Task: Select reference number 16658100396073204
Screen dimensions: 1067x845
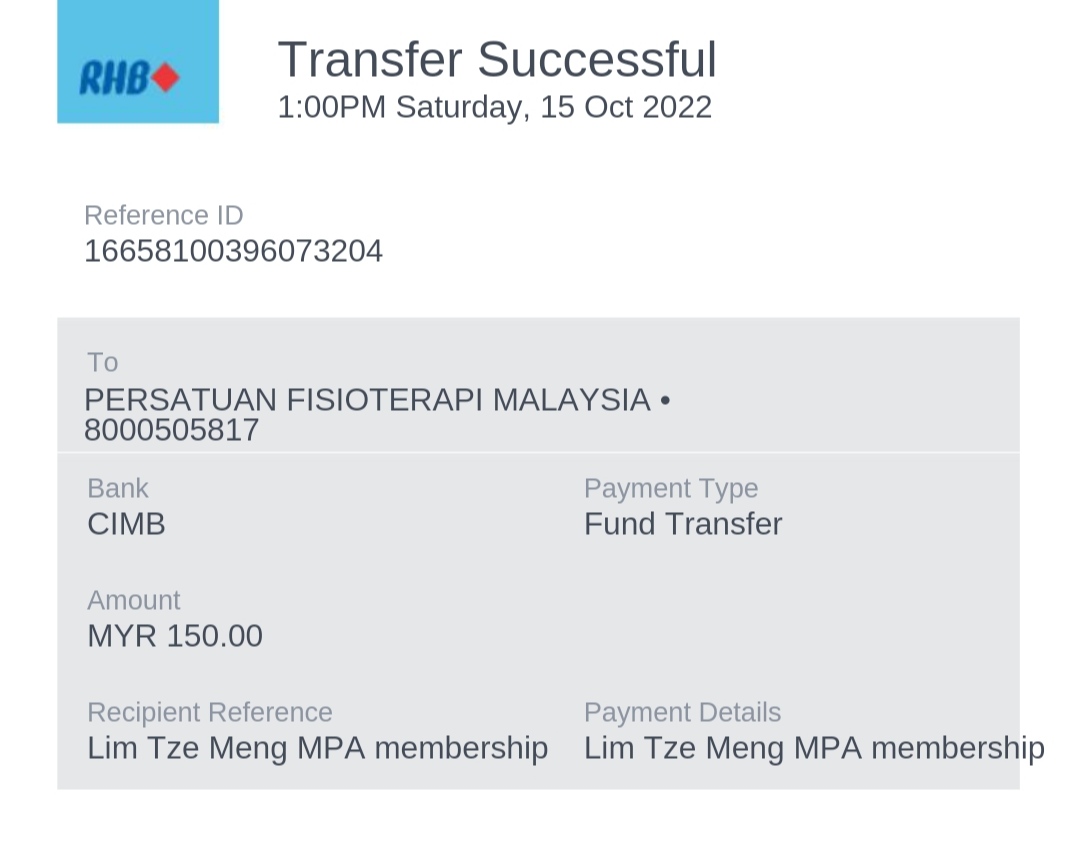Action: tap(233, 251)
